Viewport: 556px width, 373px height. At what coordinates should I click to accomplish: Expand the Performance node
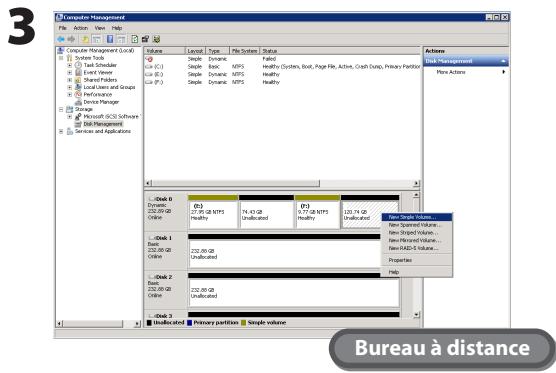pyautogui.click(x=70, y=95)
